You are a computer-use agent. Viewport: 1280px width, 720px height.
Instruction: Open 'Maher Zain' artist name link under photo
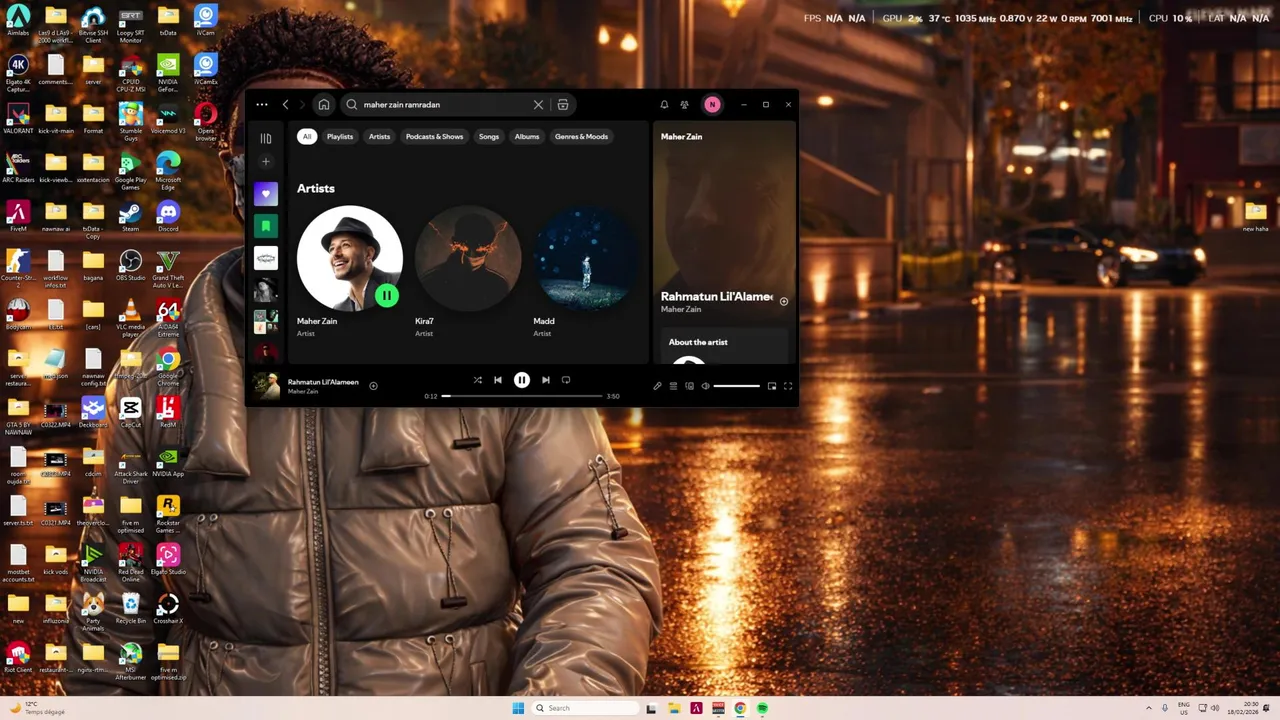(317, 321)
